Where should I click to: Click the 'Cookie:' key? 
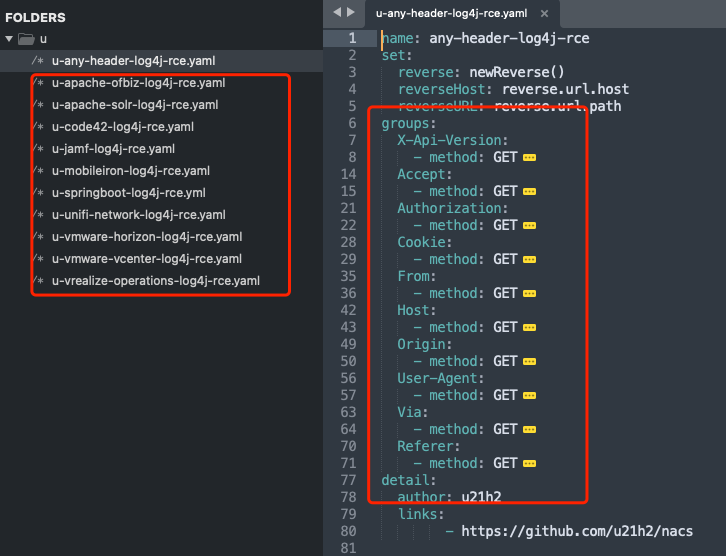(425, 242)
